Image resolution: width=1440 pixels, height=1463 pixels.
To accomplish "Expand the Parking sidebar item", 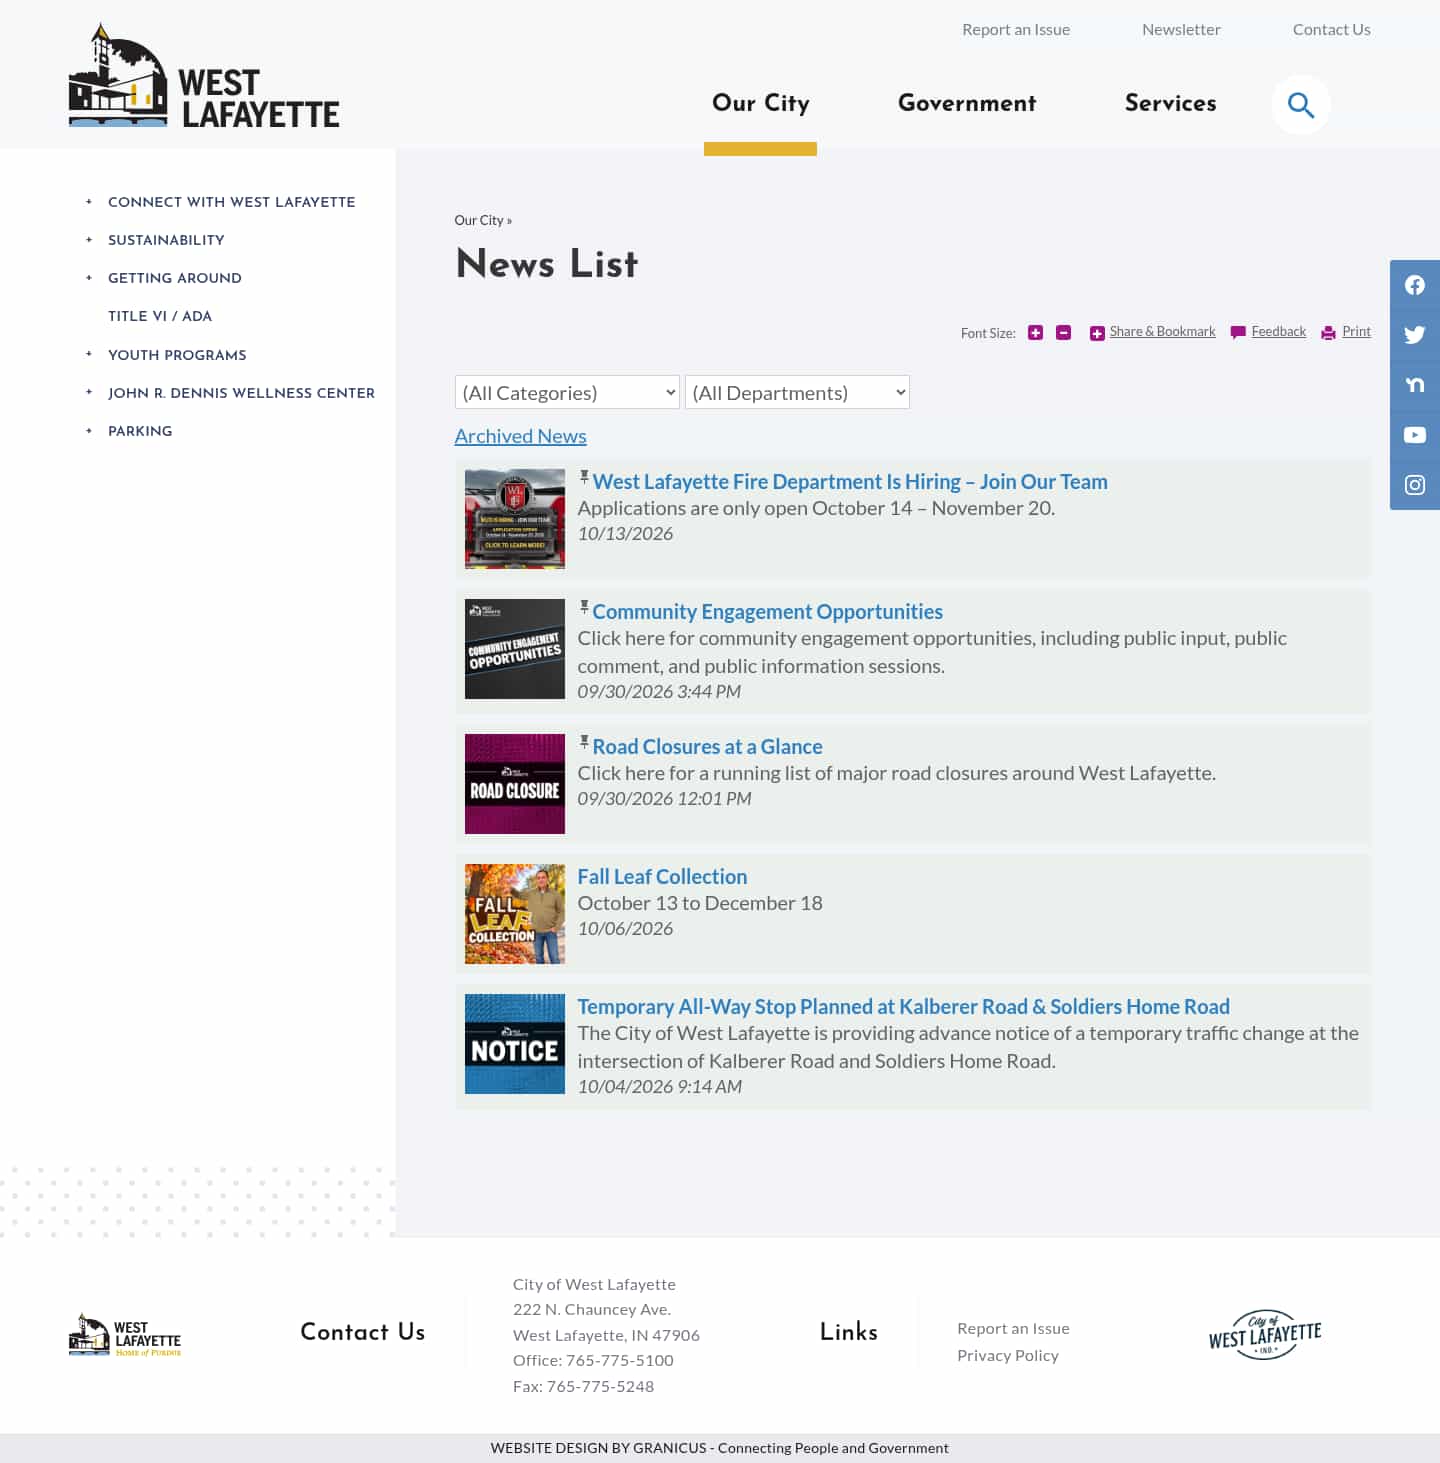I will pos(89,431).
